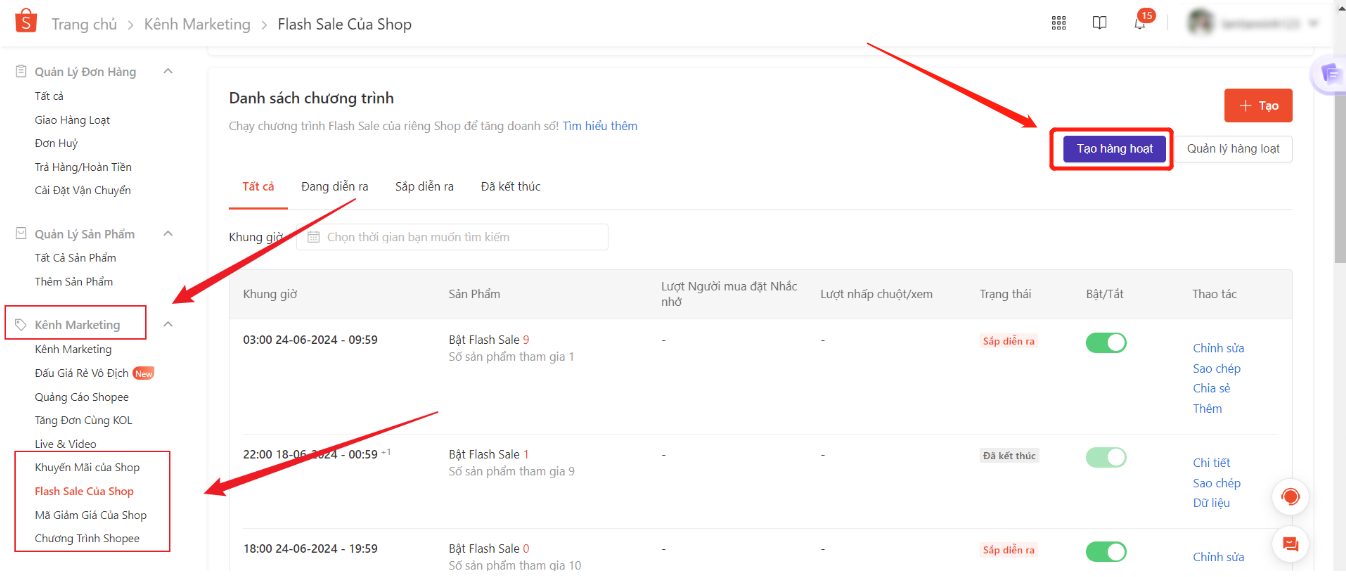Open the red support headset icon

coord(1290,497)
